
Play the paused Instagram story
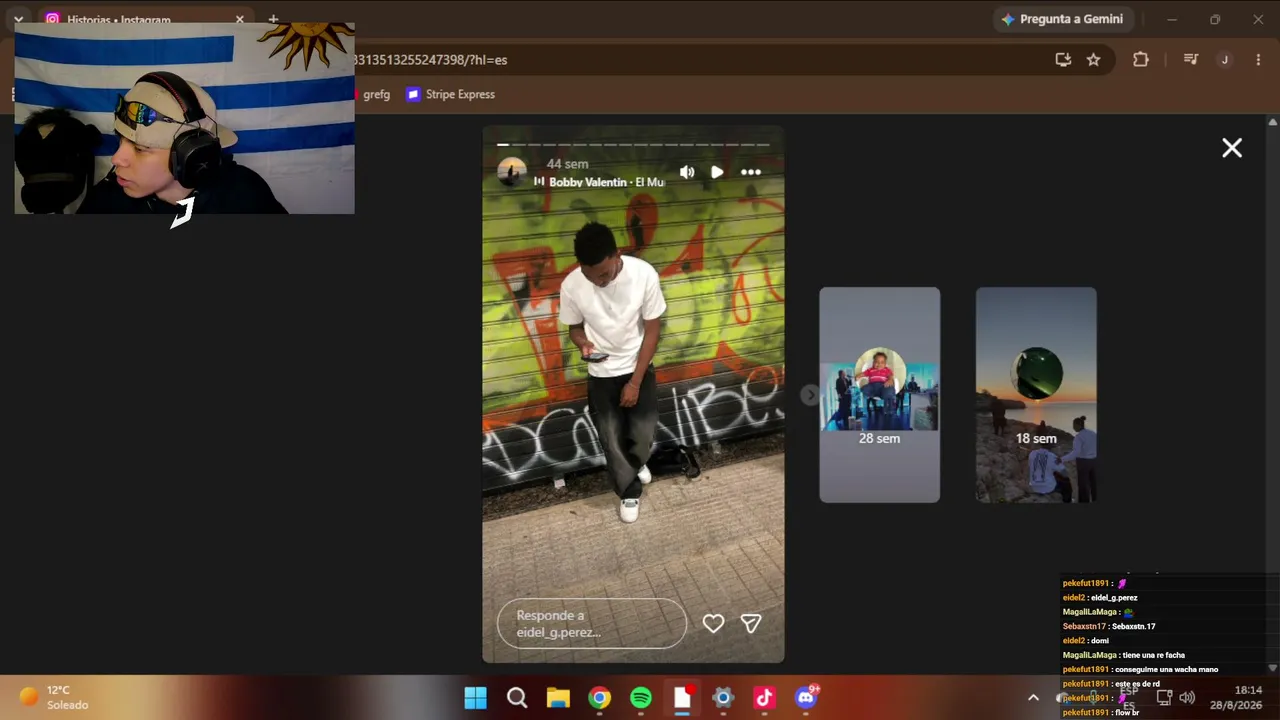[x=717, y=172]
